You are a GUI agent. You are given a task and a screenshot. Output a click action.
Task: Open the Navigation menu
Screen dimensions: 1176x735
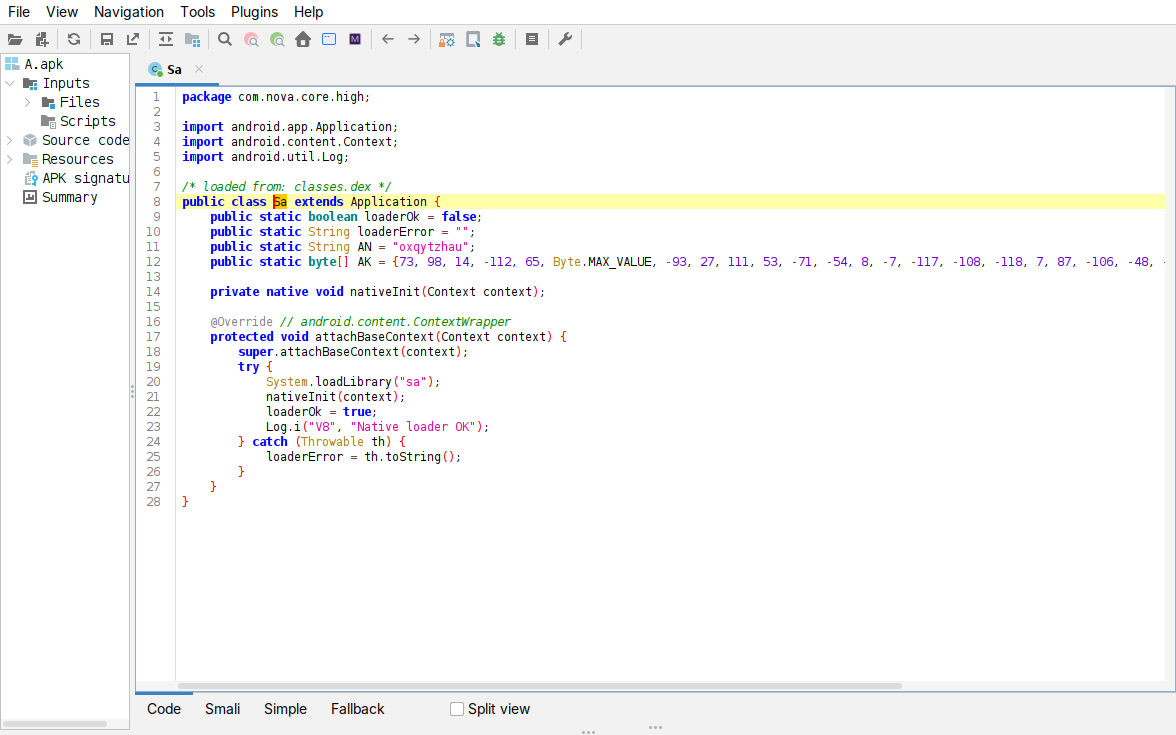pos(128,12)
